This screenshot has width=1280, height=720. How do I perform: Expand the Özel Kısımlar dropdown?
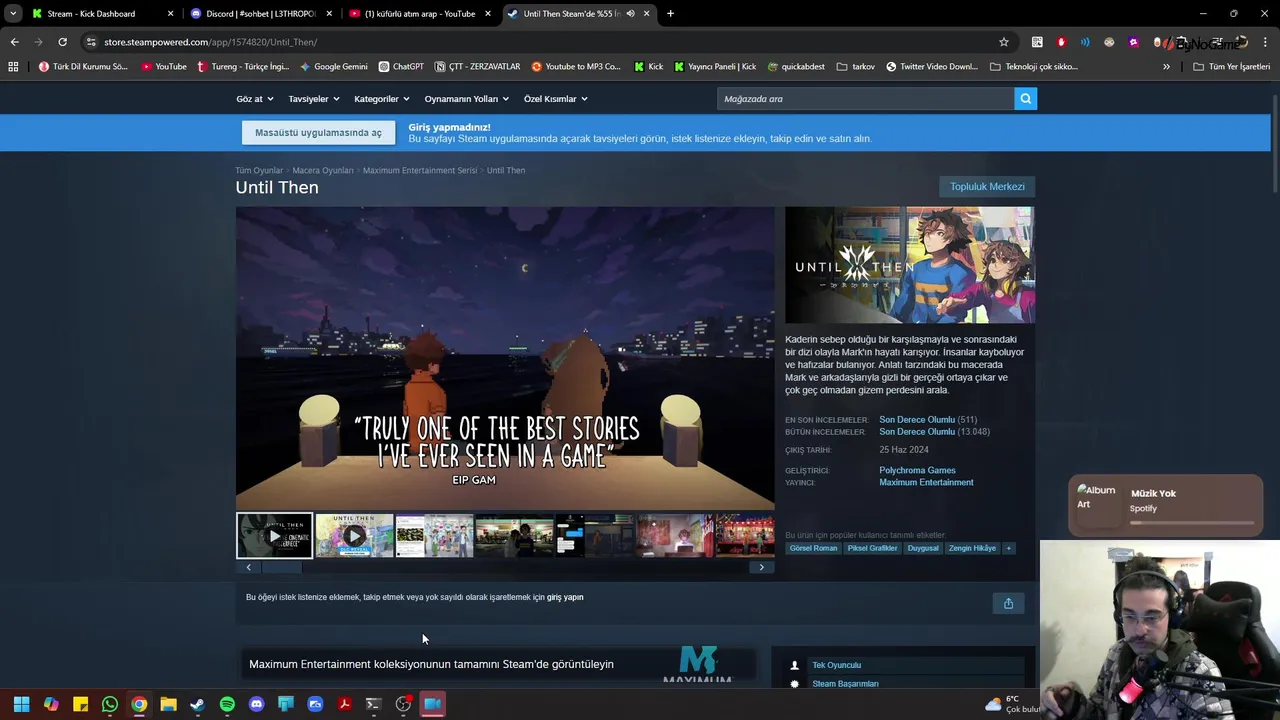coord(555,99)
